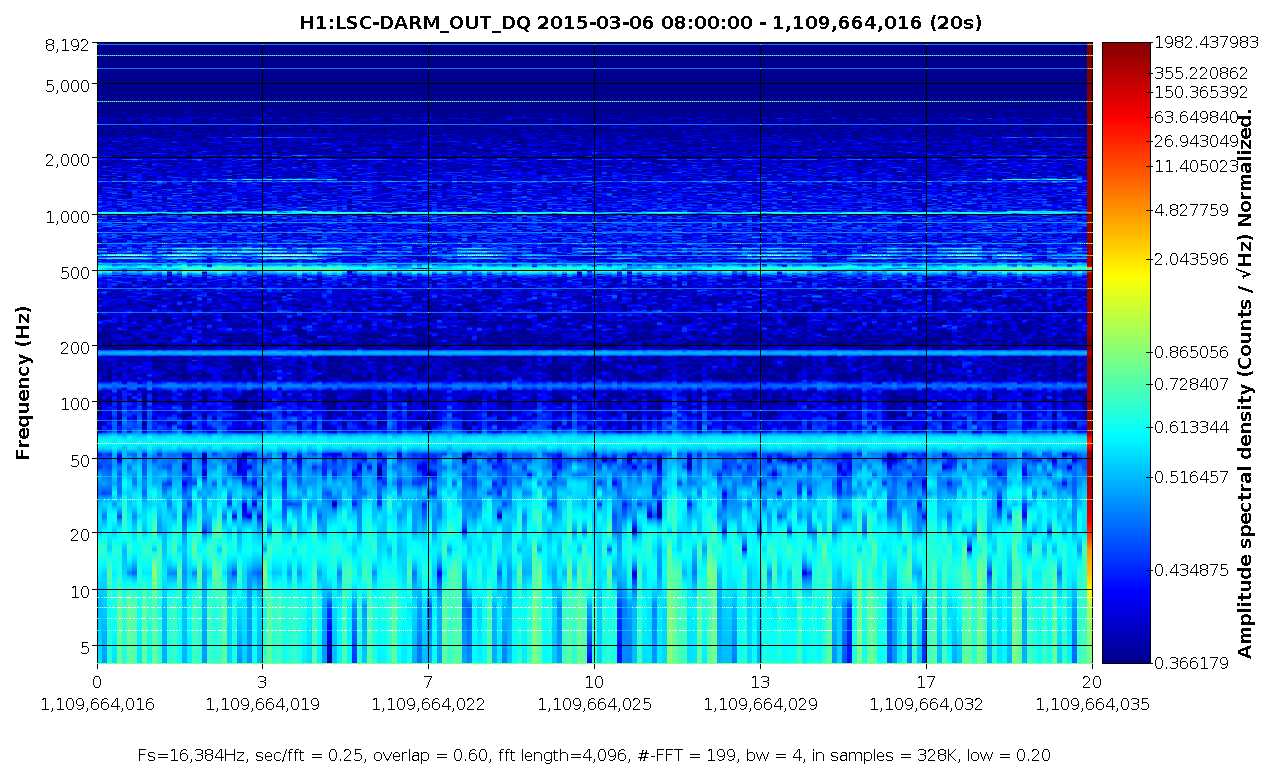Select colorbar value 26.943049
This screenshot has width=1280, height=768.
[1196, 140]
